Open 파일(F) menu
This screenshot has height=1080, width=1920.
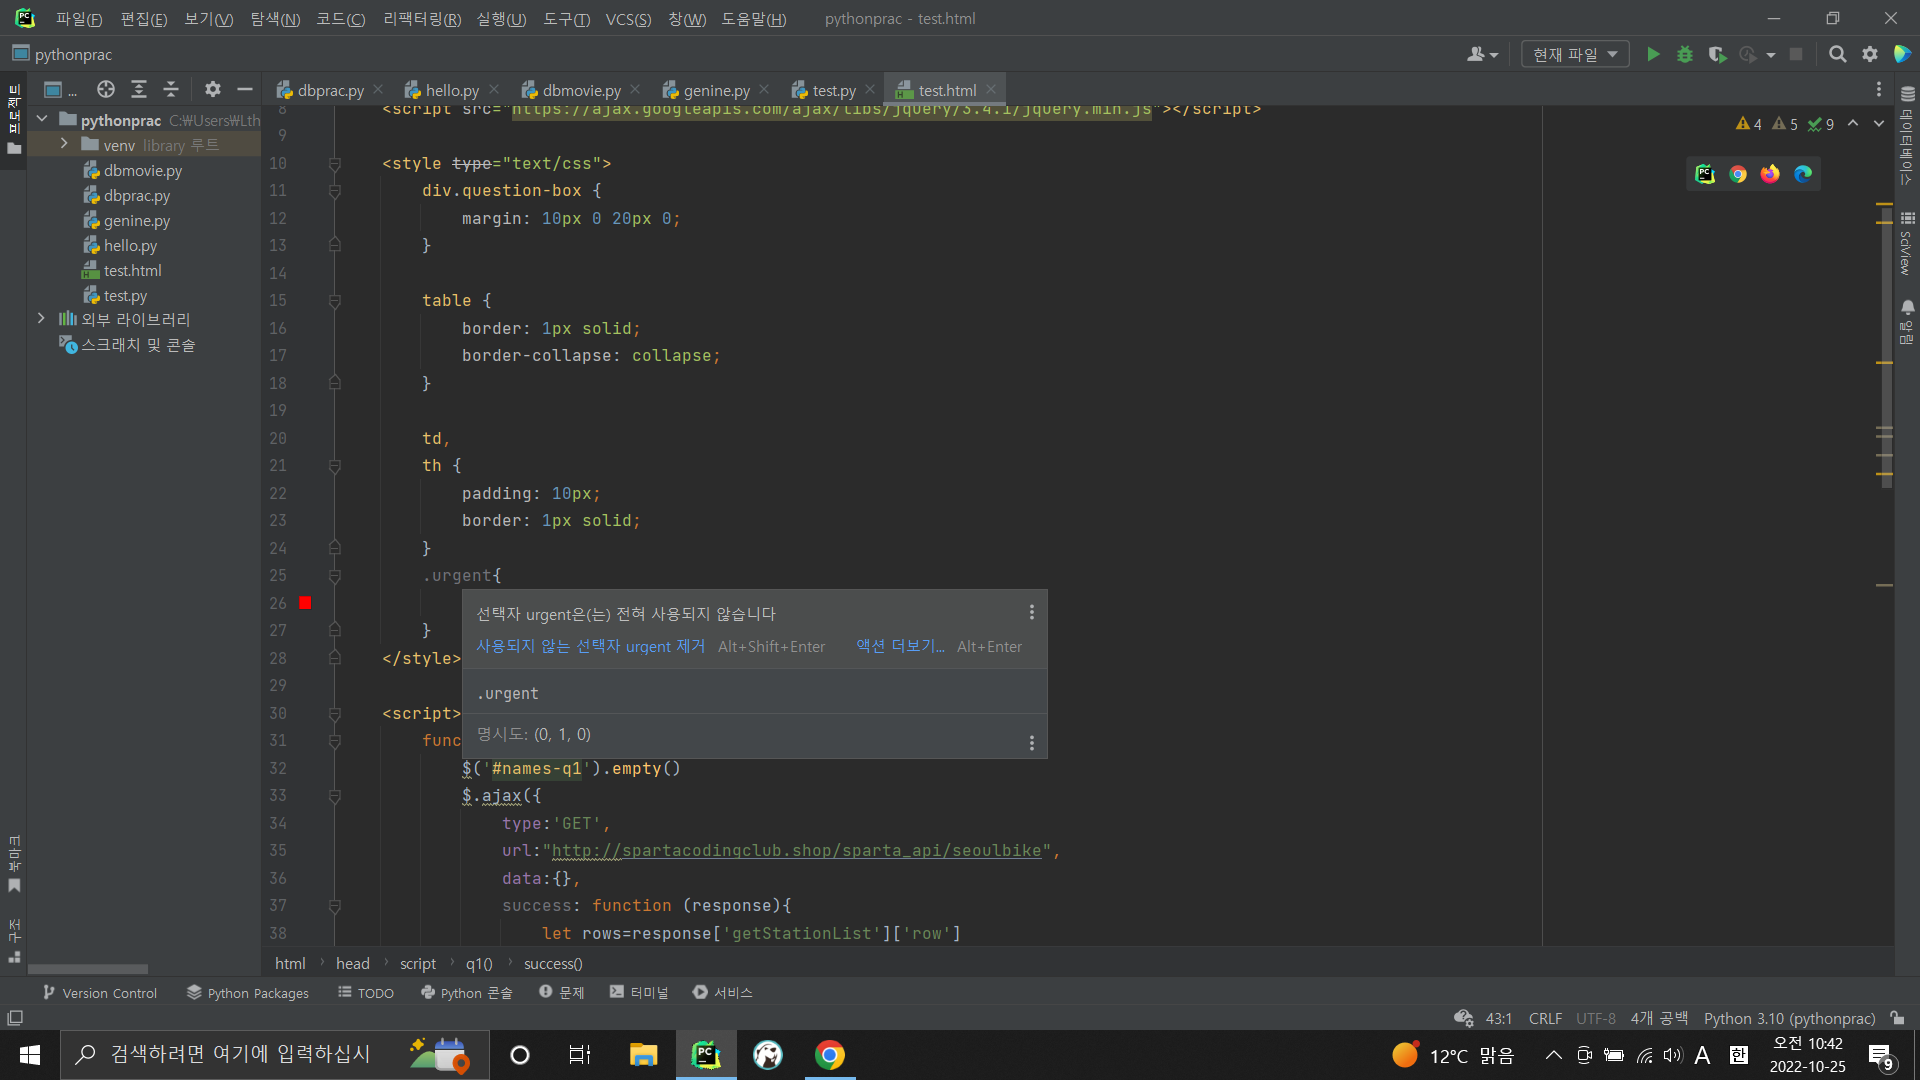tap(79, 19)
